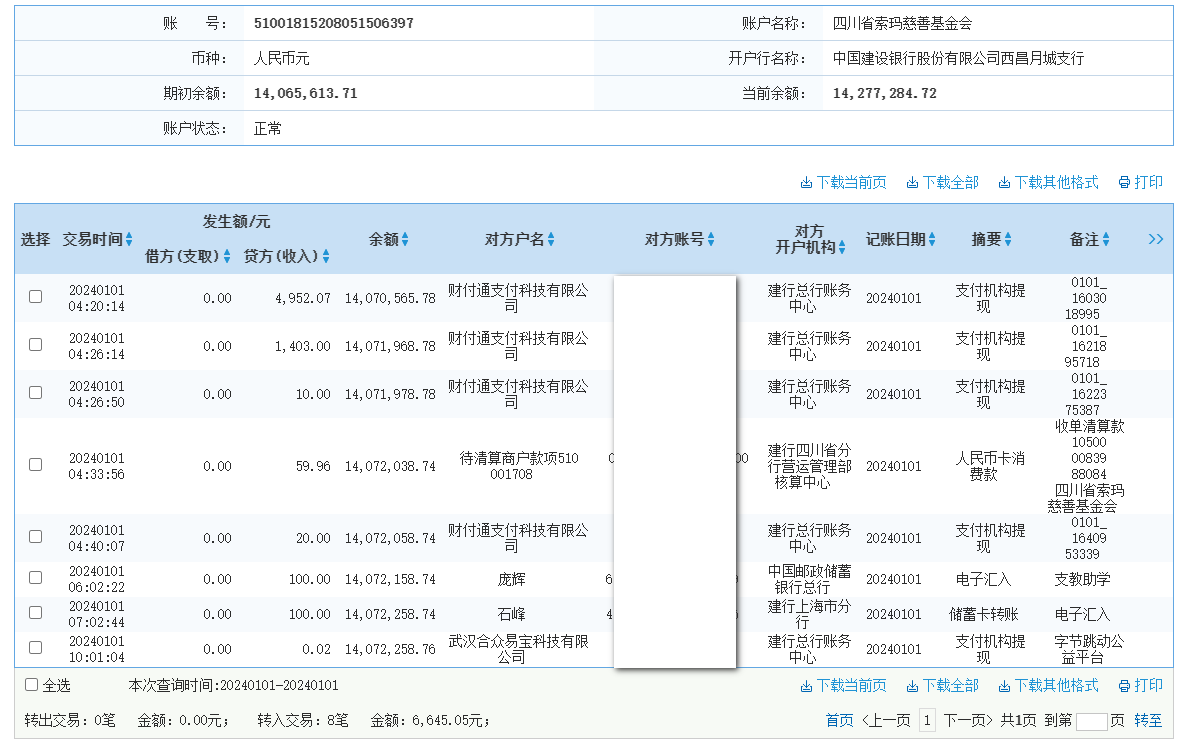This screenshot has height=744, width=1181.
Task: Click bottom 下载全部 link
Action: coord(942,685)
